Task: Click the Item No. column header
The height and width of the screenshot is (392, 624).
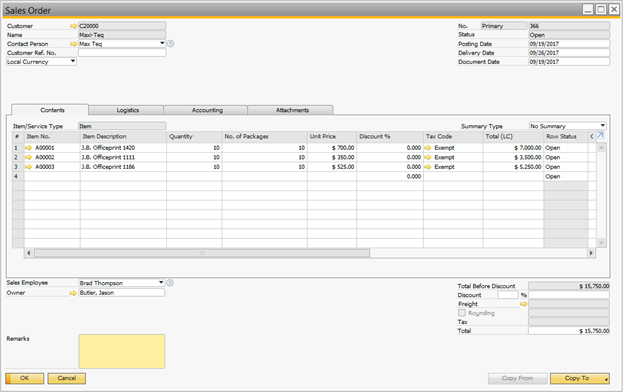Action: click(52, 137)
